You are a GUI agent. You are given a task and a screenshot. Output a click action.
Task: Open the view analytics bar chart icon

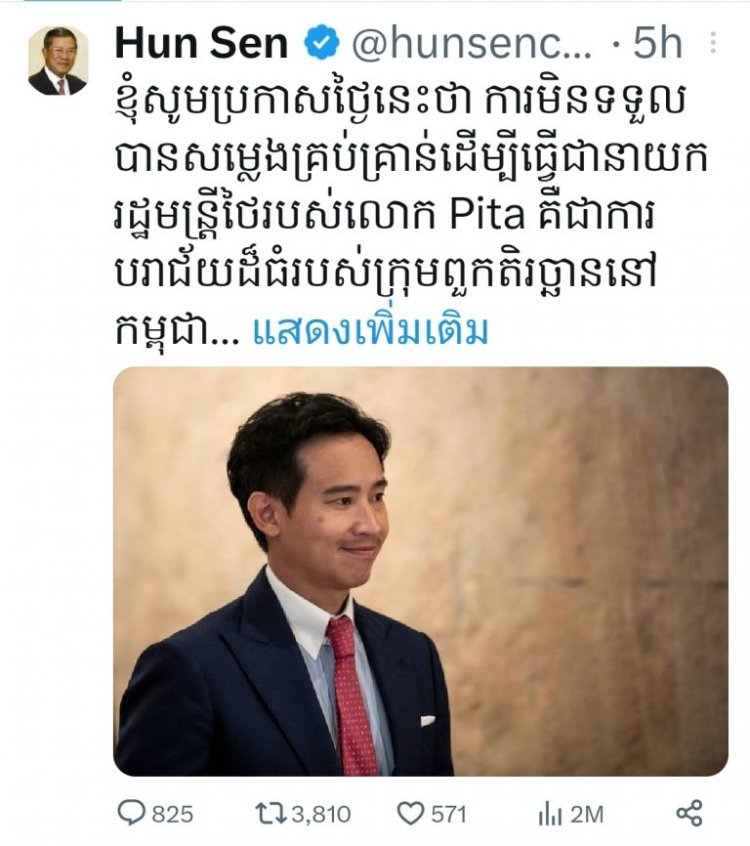(550, 814)
